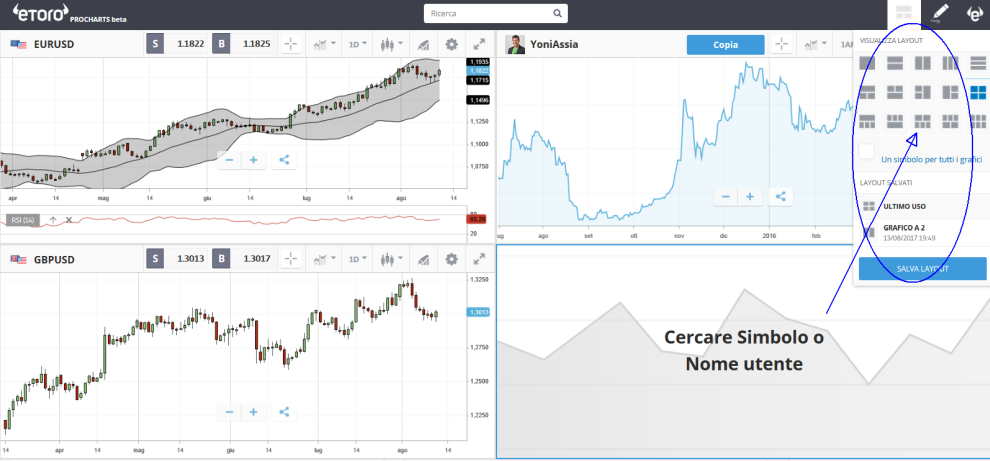Image resolution: width=990 pixels, height=461 pixels.
Task: Open the 1D timeframe dropdown on GBPUSD
Action: (x=357, y=259)
